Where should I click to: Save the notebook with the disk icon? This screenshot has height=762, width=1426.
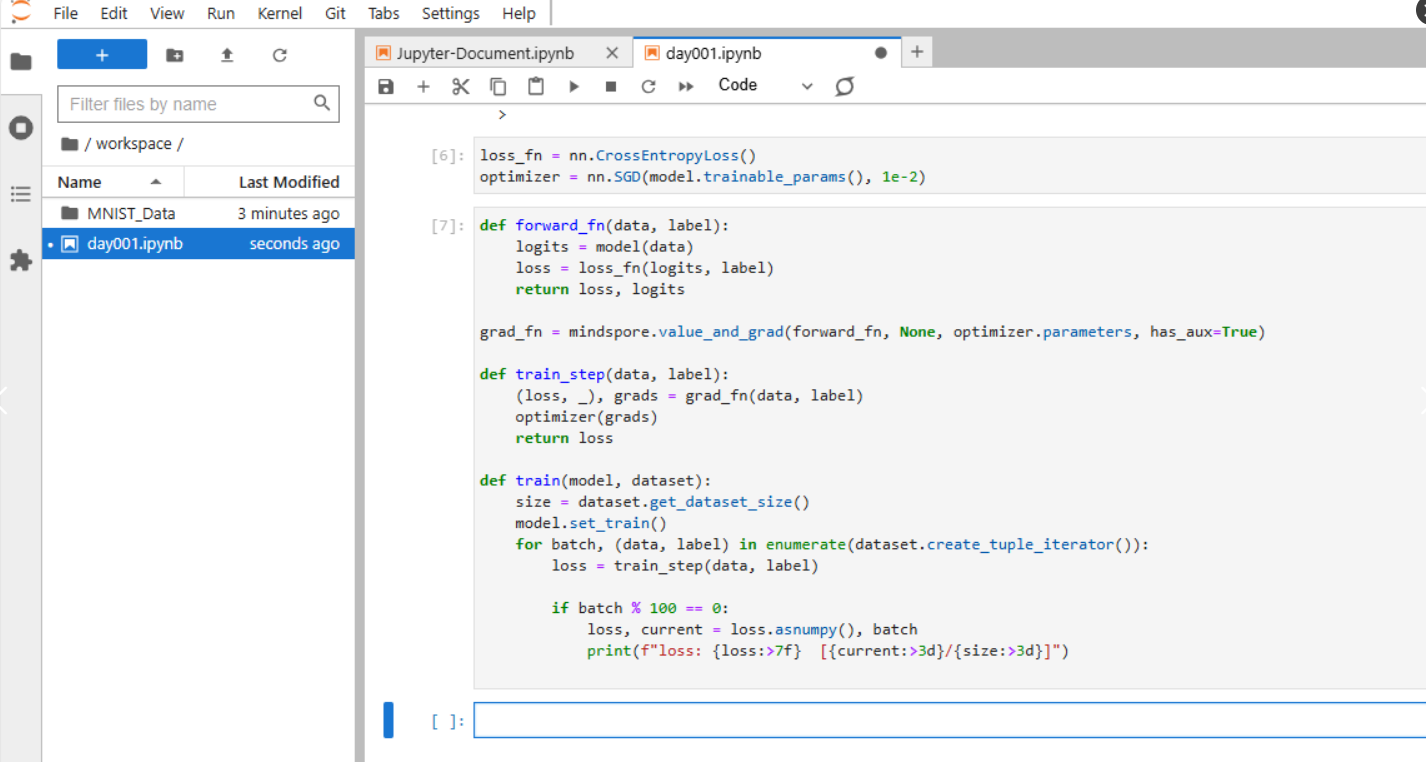pyautogui.click(x=386, y=87)
